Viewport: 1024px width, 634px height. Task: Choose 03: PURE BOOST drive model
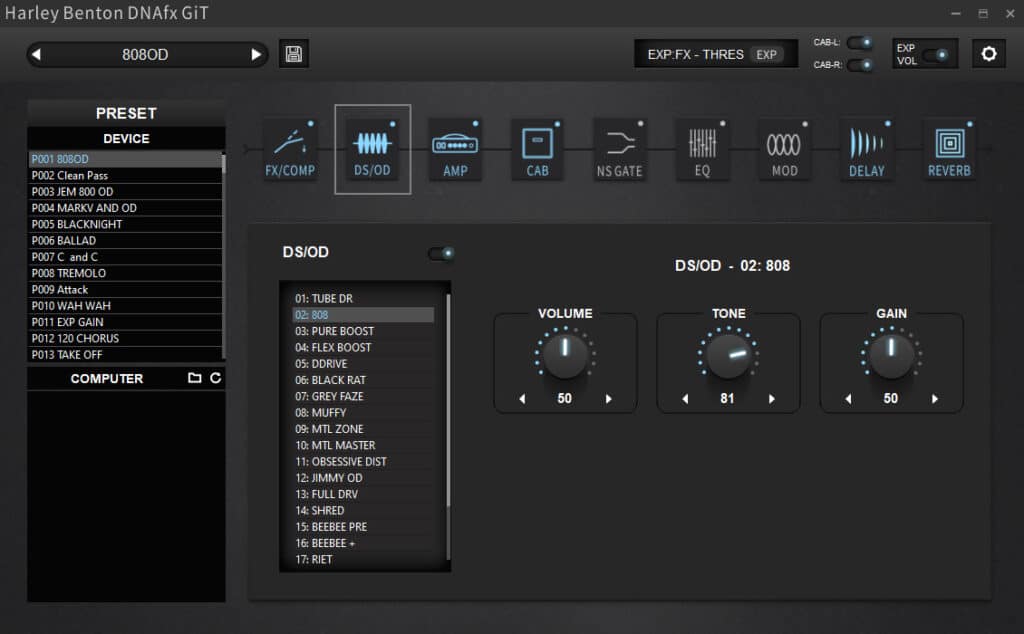363,331
